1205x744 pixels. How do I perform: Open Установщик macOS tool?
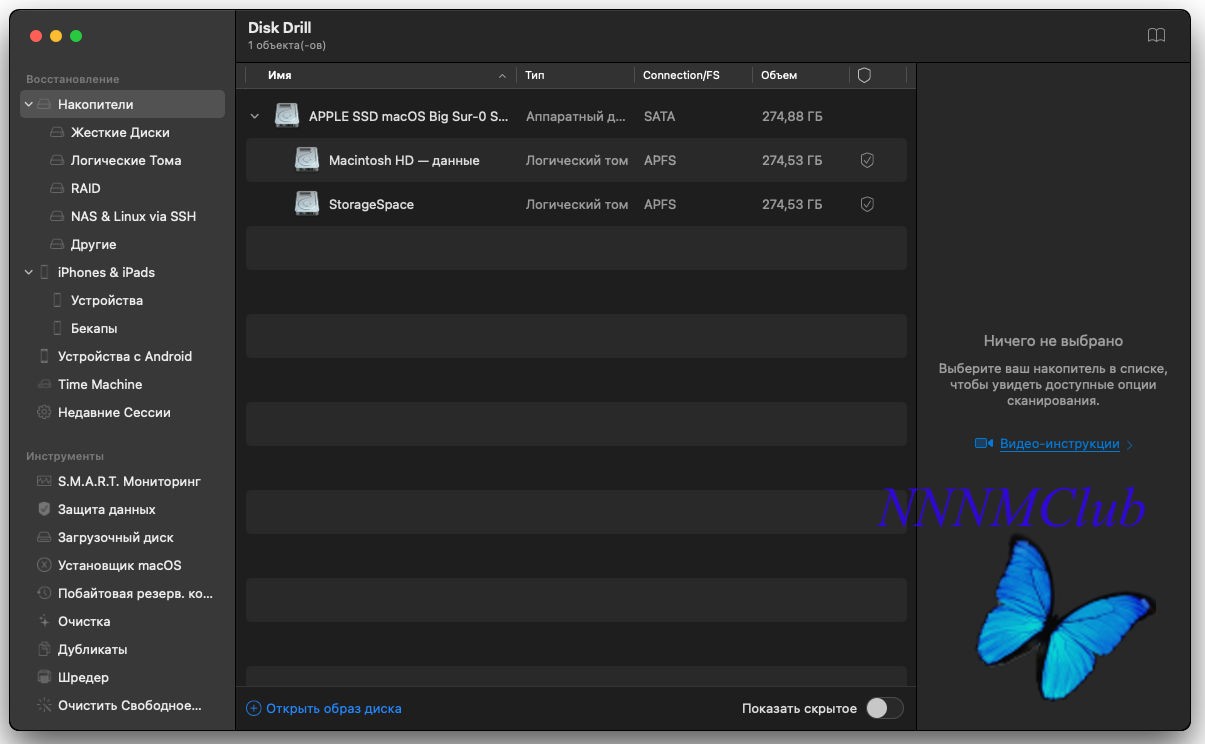click(x=120, y=565)
